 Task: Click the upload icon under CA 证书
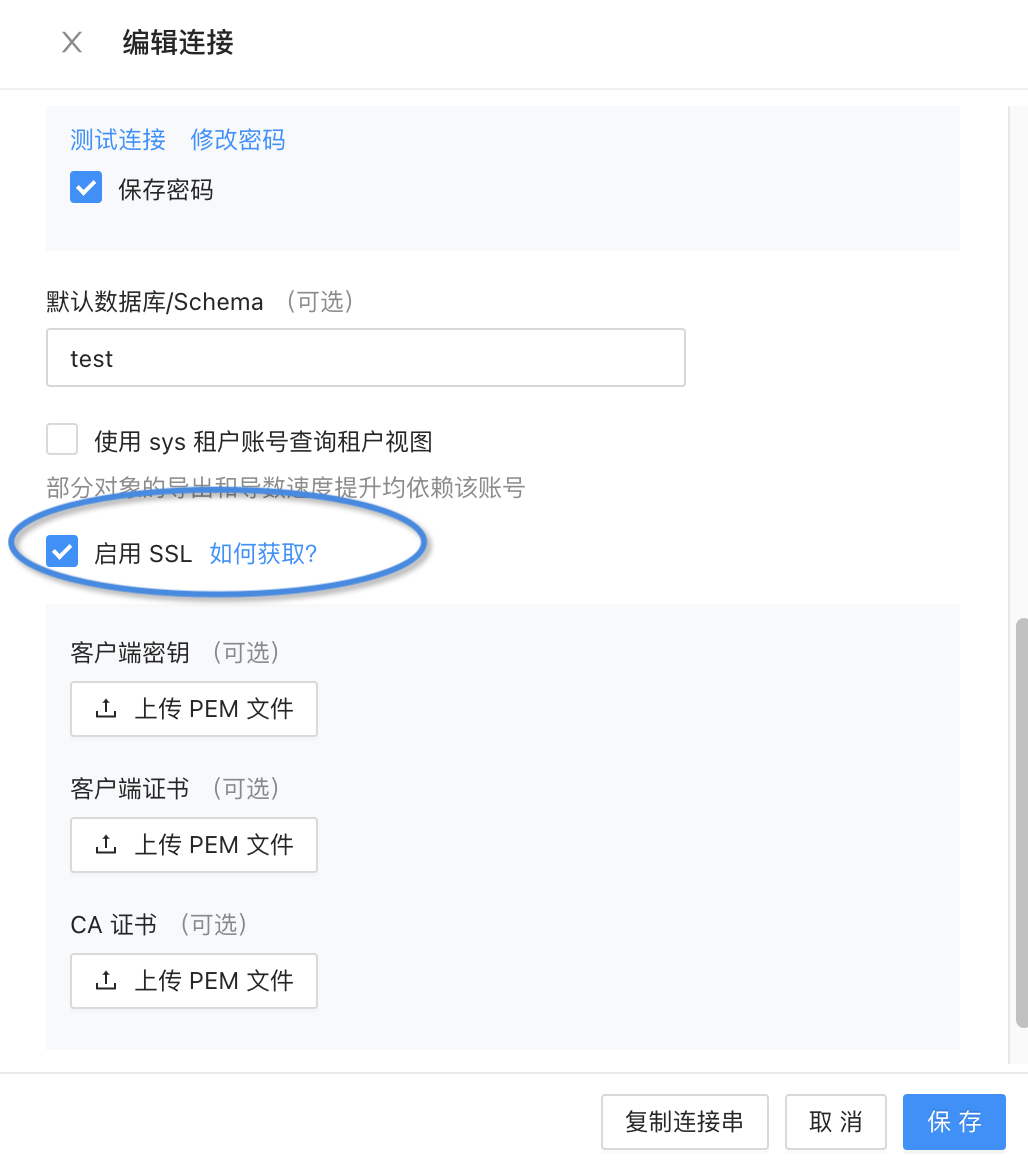[105, 980]
